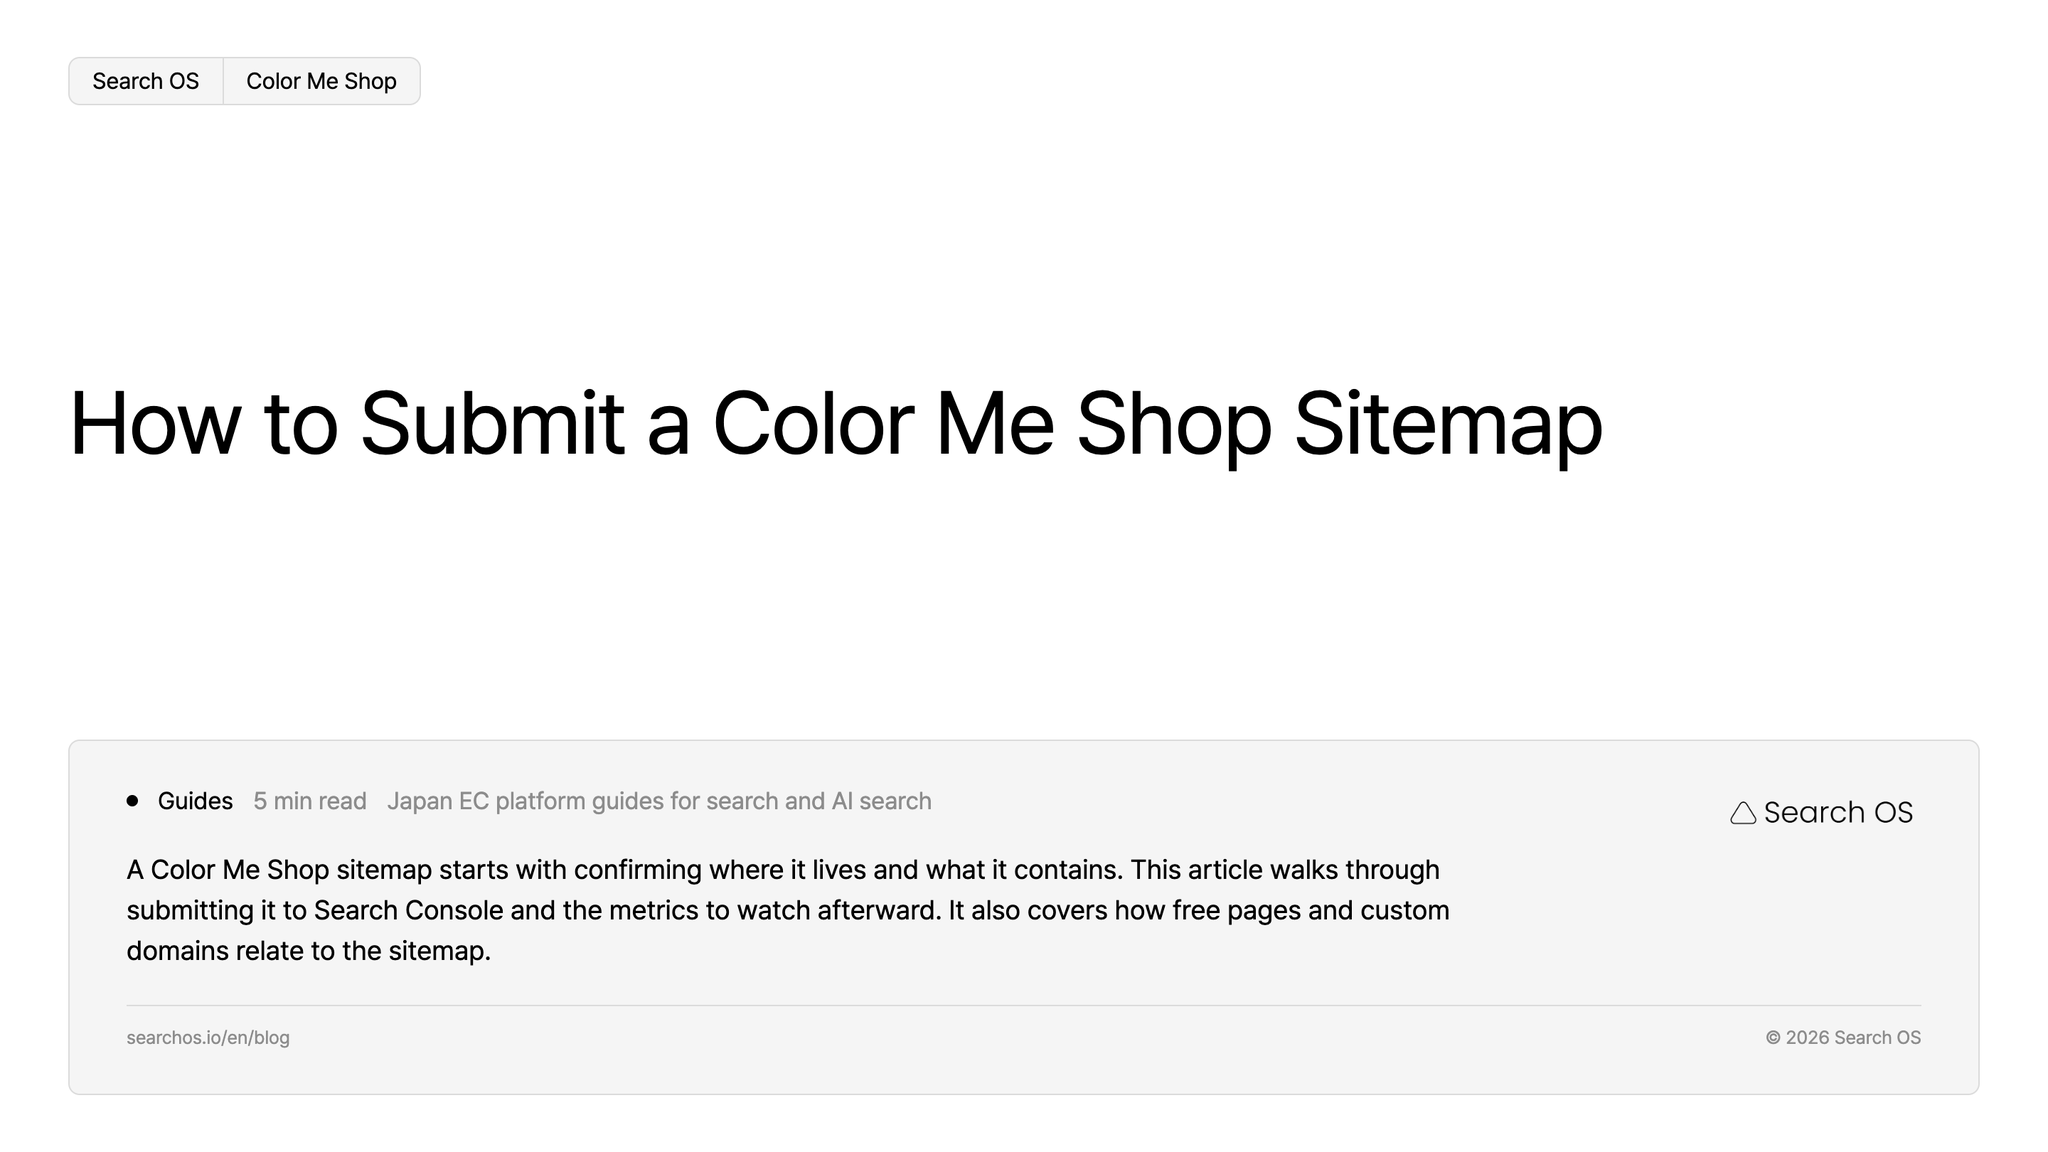The image size is (2048, 1152).
Task: Click the first sentence of the summary
Action: click(x=625, y=870)
